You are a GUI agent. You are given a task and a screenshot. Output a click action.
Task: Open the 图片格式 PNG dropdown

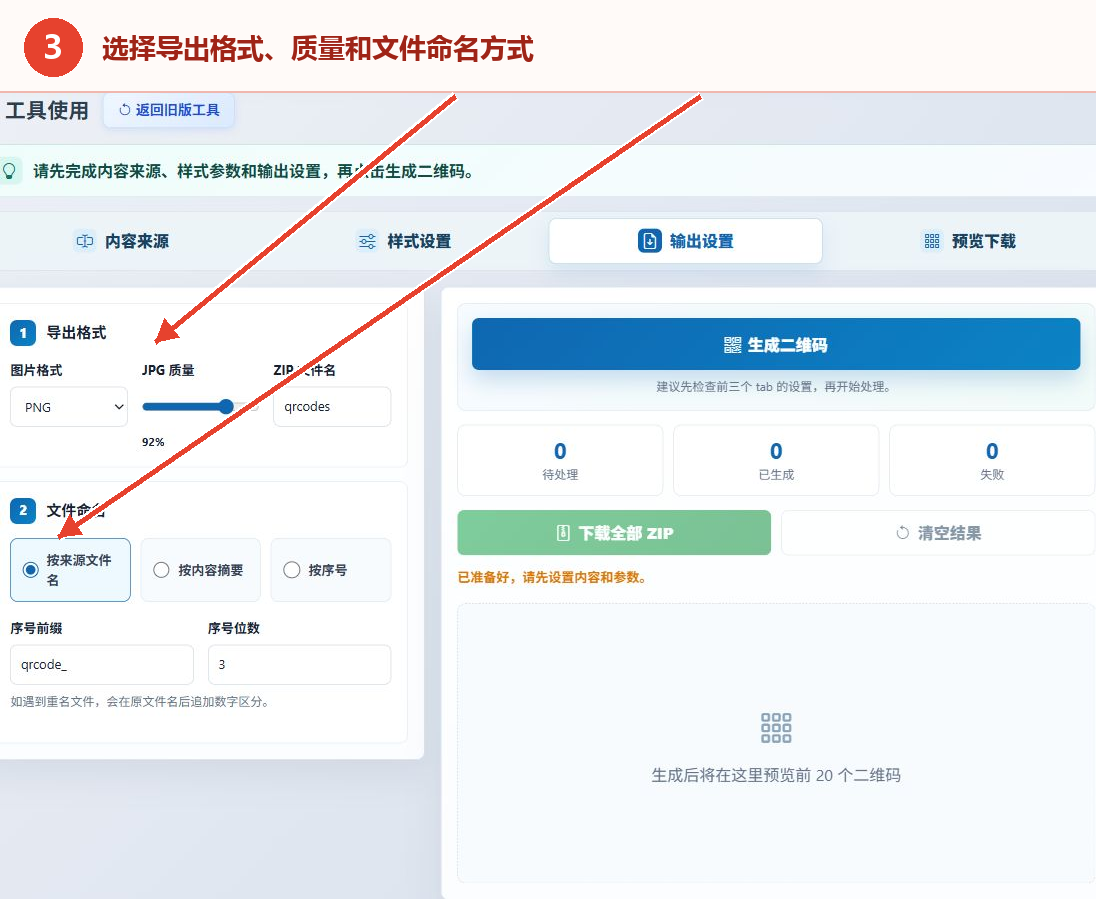click(x=69, y=407)
